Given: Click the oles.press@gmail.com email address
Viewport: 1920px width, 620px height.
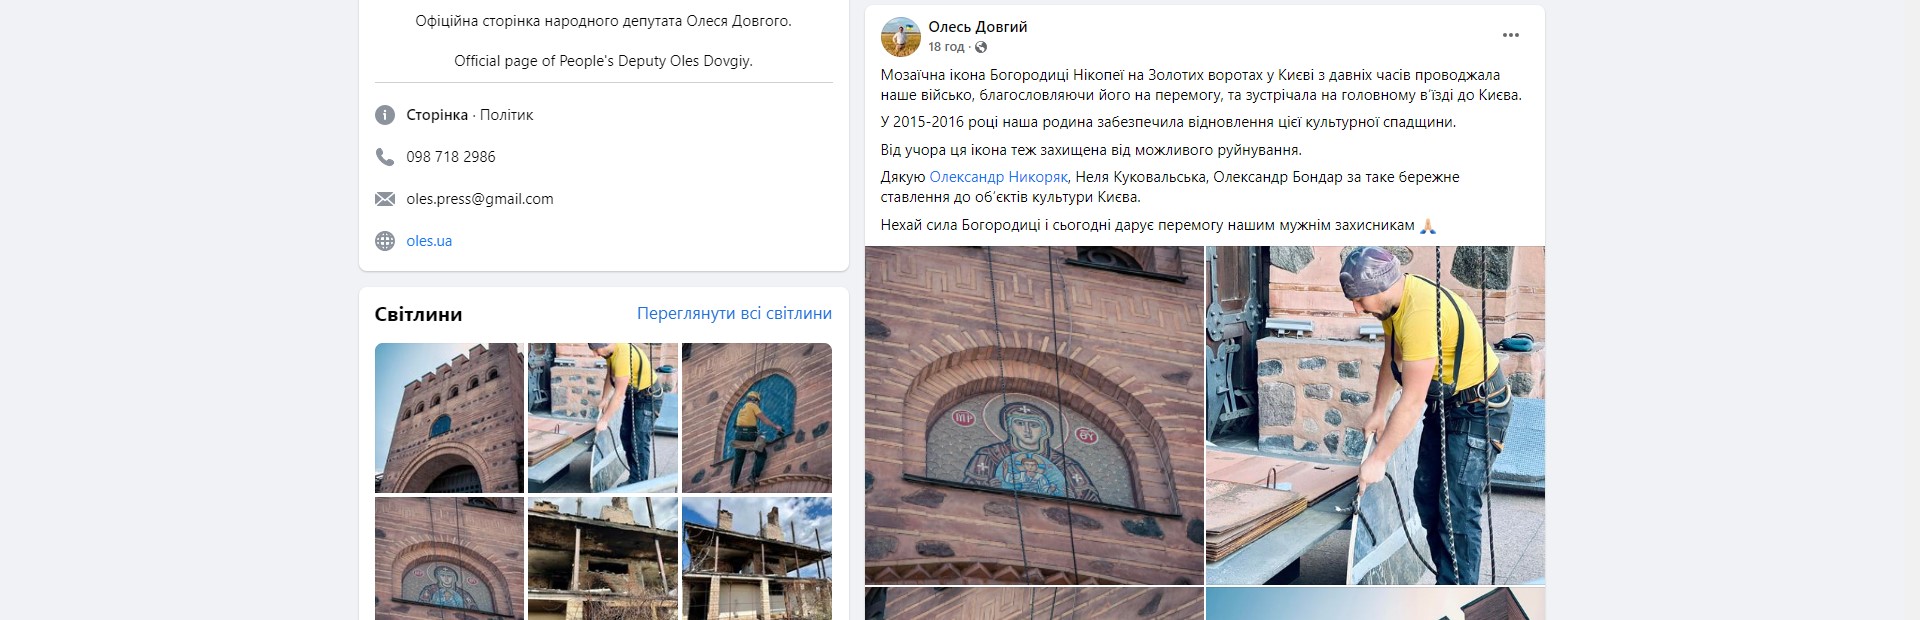Looking at the screenshot, I should (480, 199).
